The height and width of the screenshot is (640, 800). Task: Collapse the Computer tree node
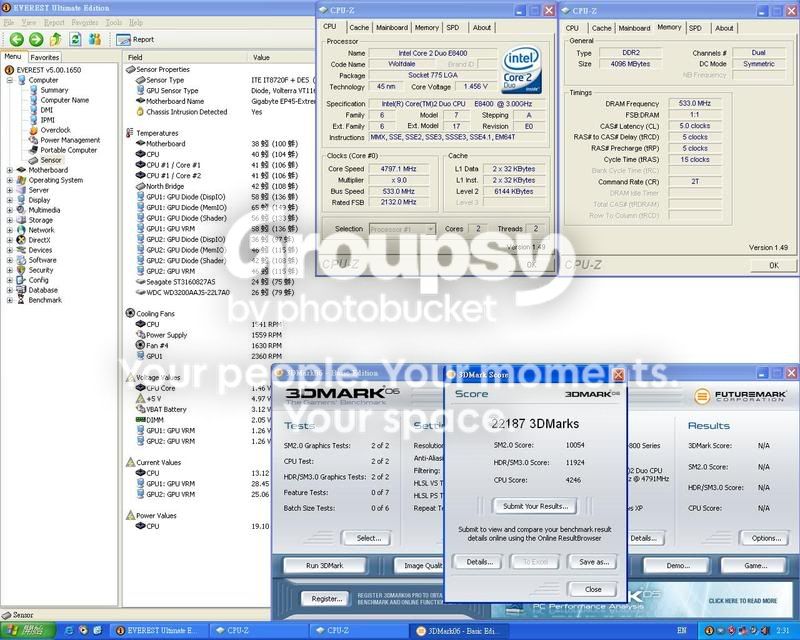point(9,80)
